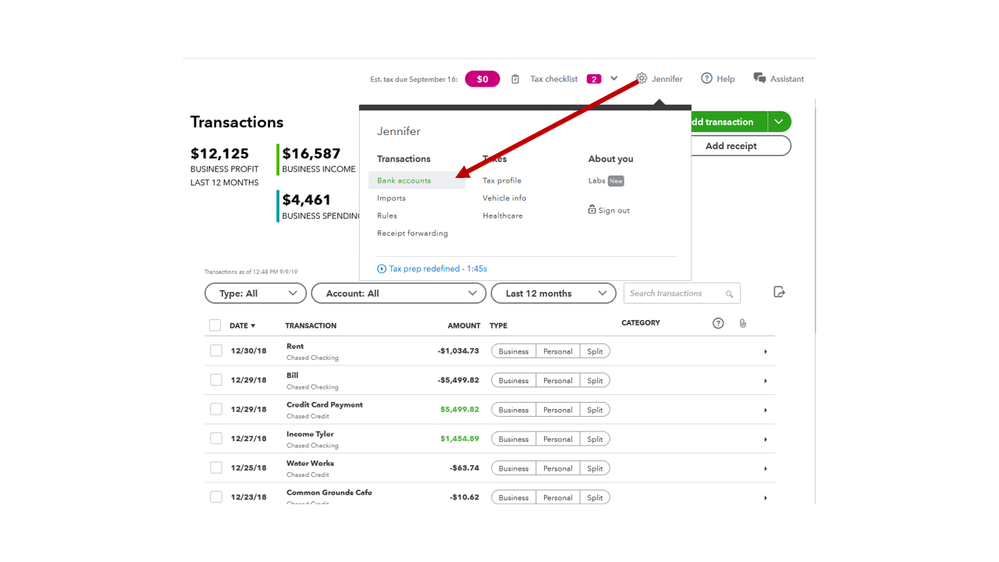The image size is (999, 562).
Task: Expand the Bill transaction row arrow
Action: click(765, 381)
